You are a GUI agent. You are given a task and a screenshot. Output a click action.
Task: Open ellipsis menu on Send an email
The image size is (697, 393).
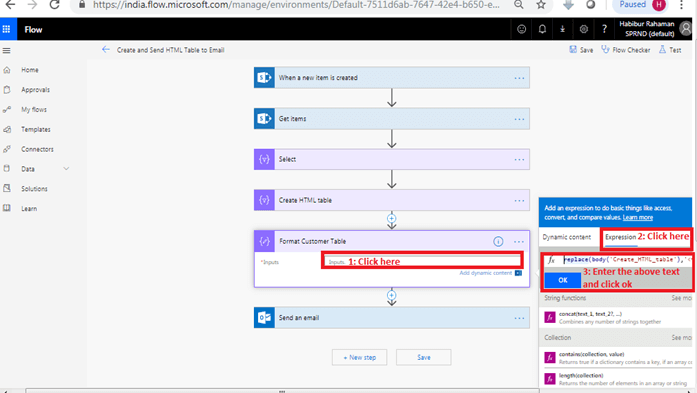(519, 318)
